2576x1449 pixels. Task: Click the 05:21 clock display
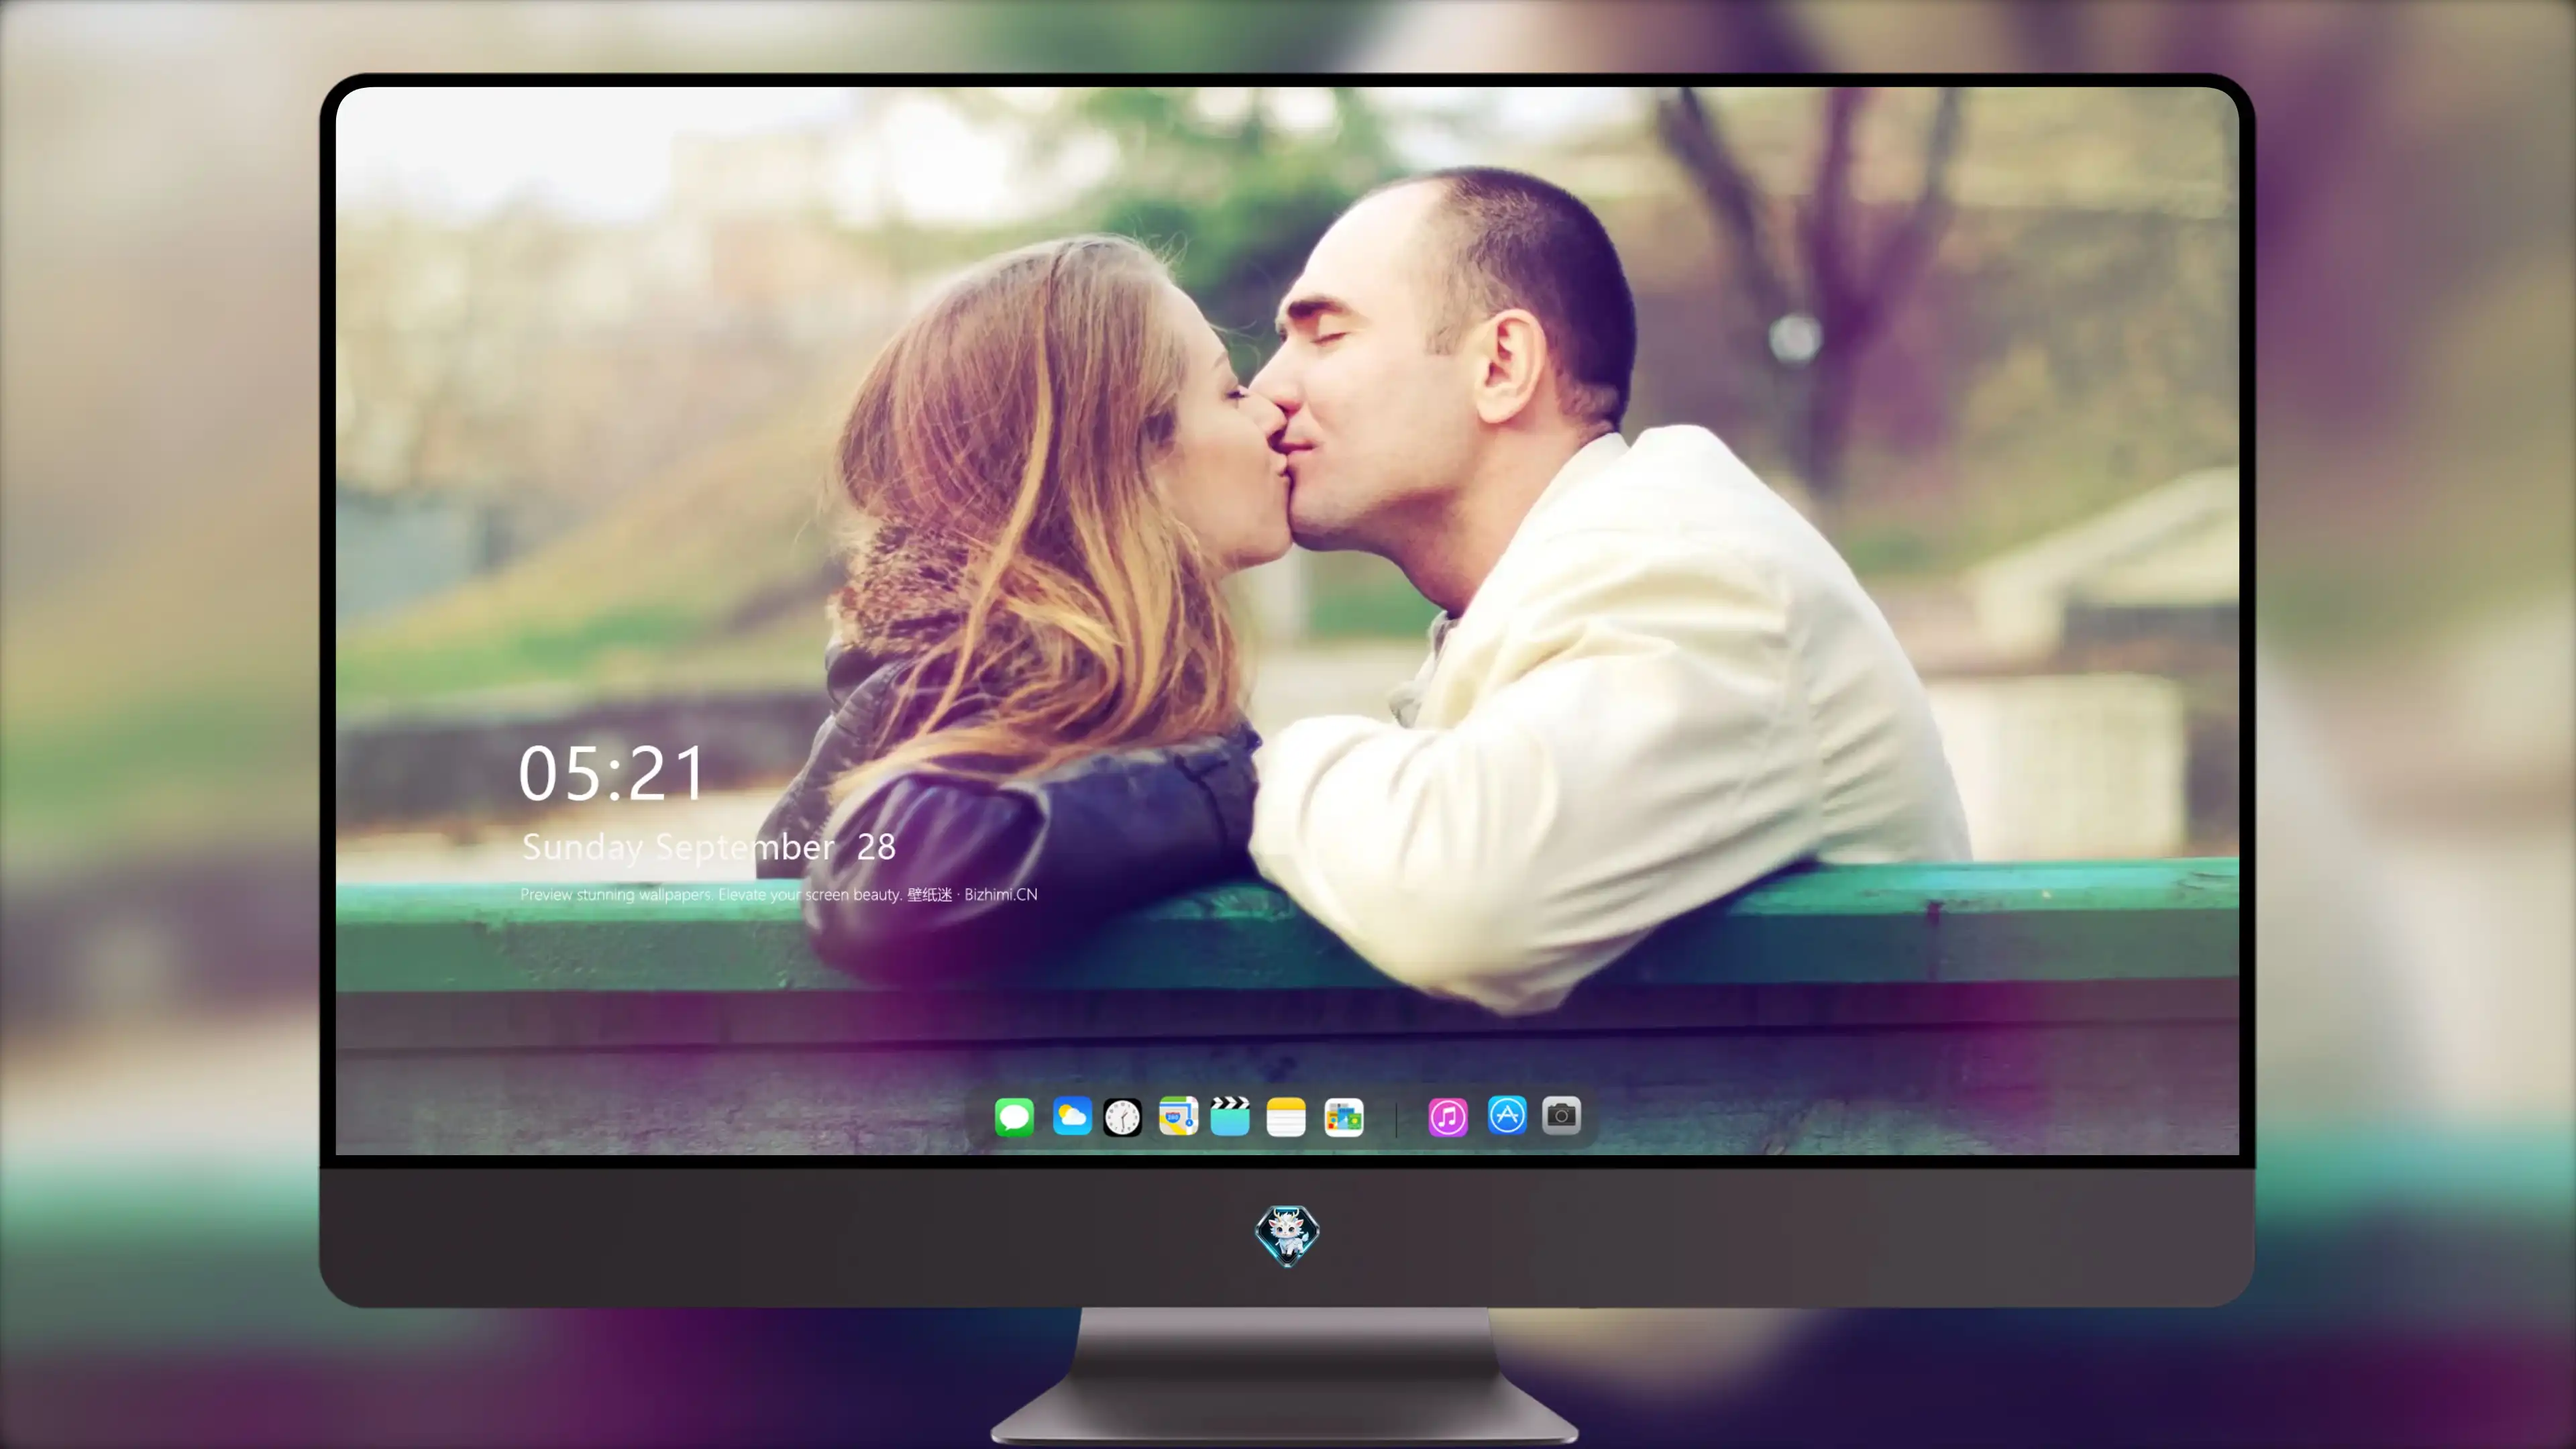point(612,774)
